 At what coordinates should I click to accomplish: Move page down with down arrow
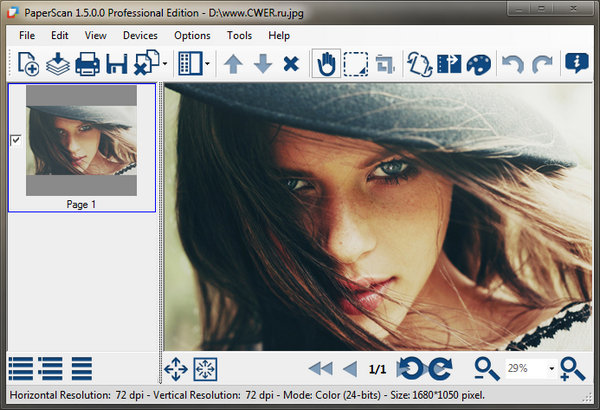pyautogui.click(x=263, y=64)
